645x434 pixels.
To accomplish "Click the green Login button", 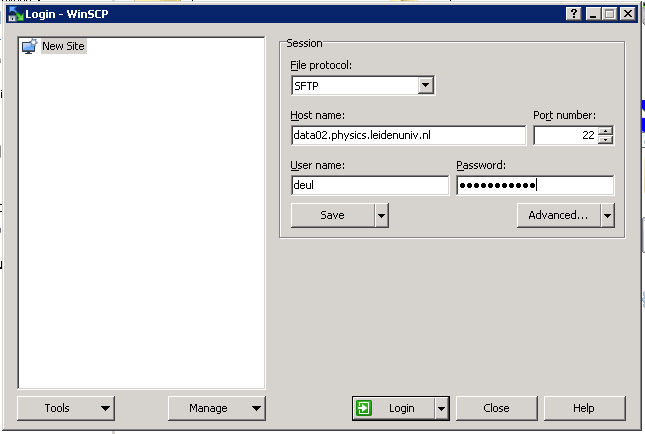I will [392, 408].
